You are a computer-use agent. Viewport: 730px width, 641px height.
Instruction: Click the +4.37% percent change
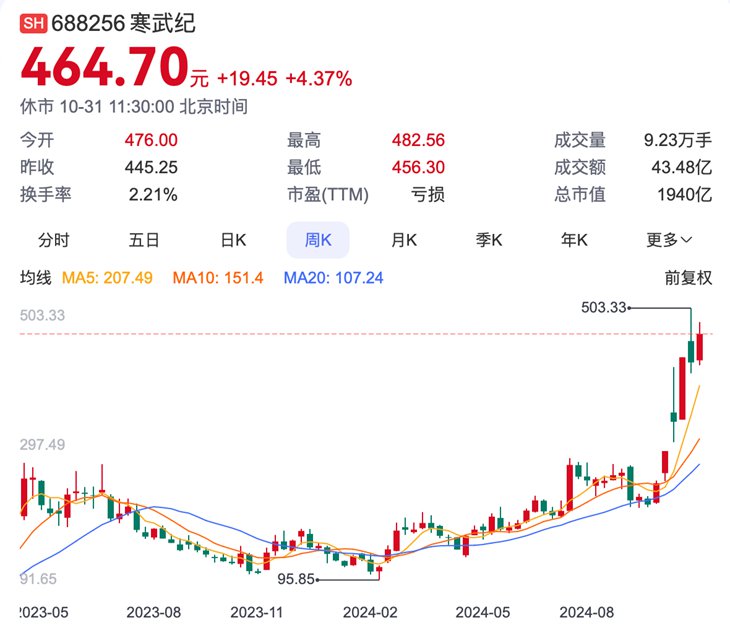pos(318,79)
